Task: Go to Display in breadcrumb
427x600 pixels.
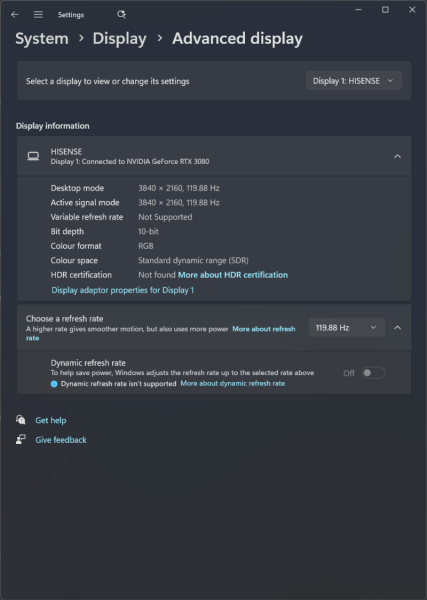Action: [119, 39]
